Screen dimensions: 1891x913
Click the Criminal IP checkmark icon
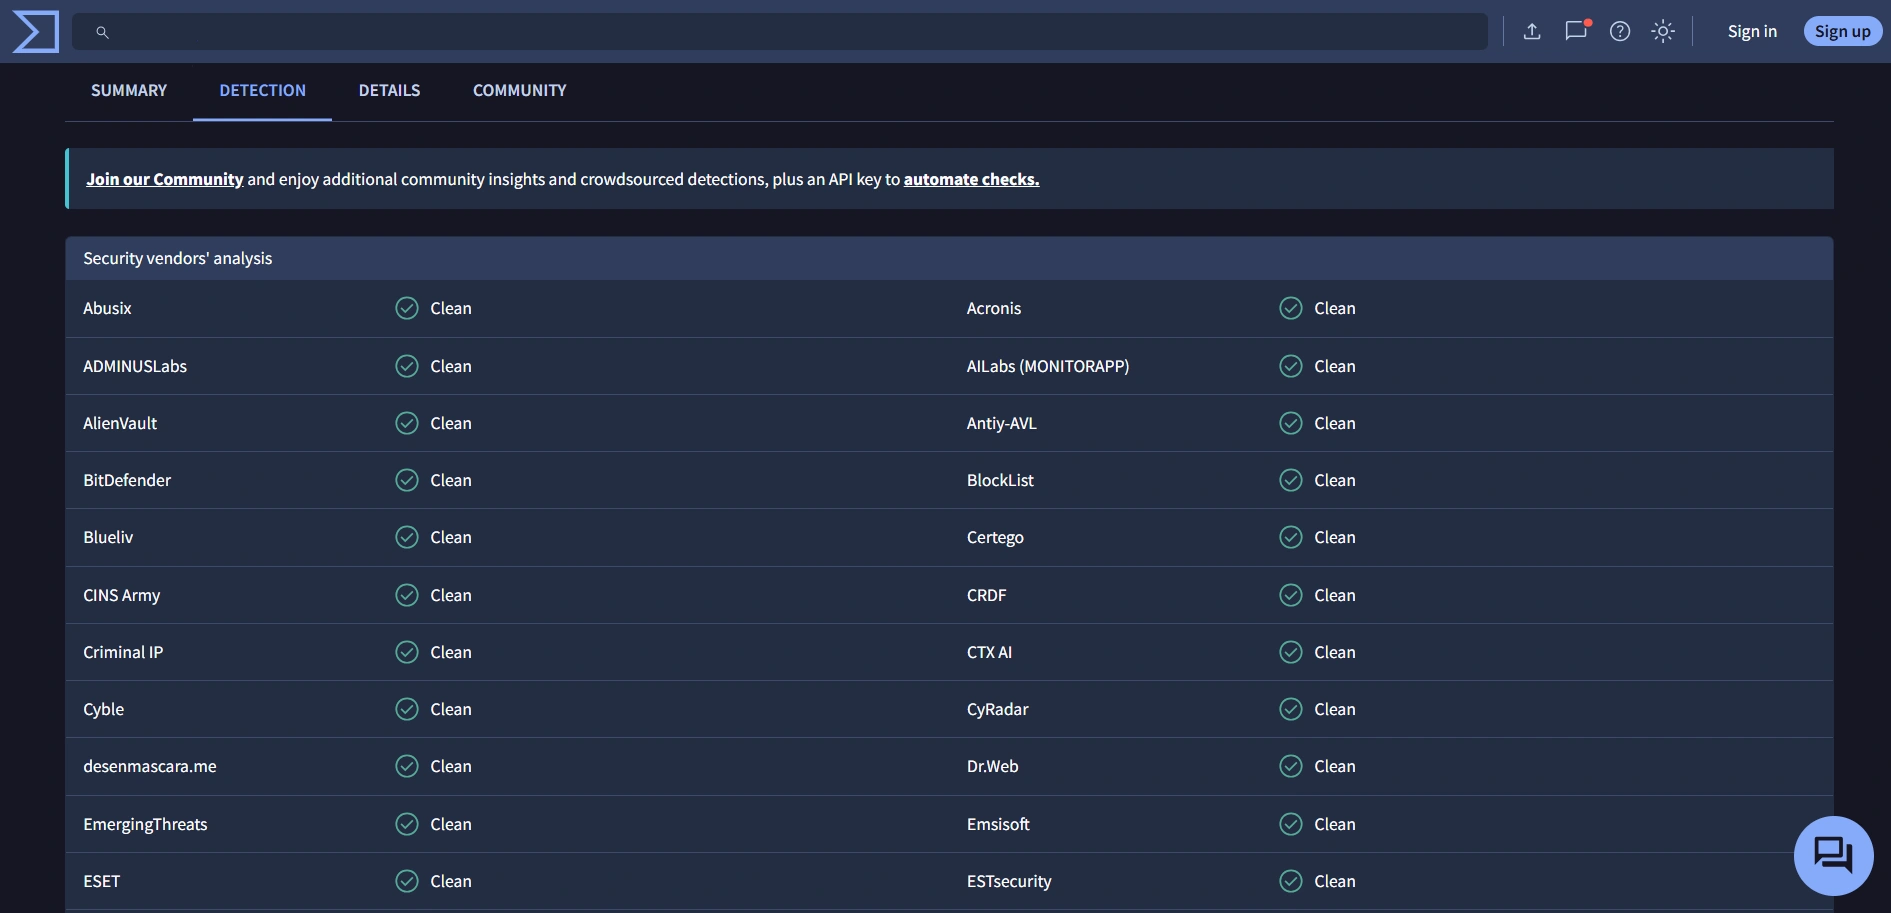(407, 652)
